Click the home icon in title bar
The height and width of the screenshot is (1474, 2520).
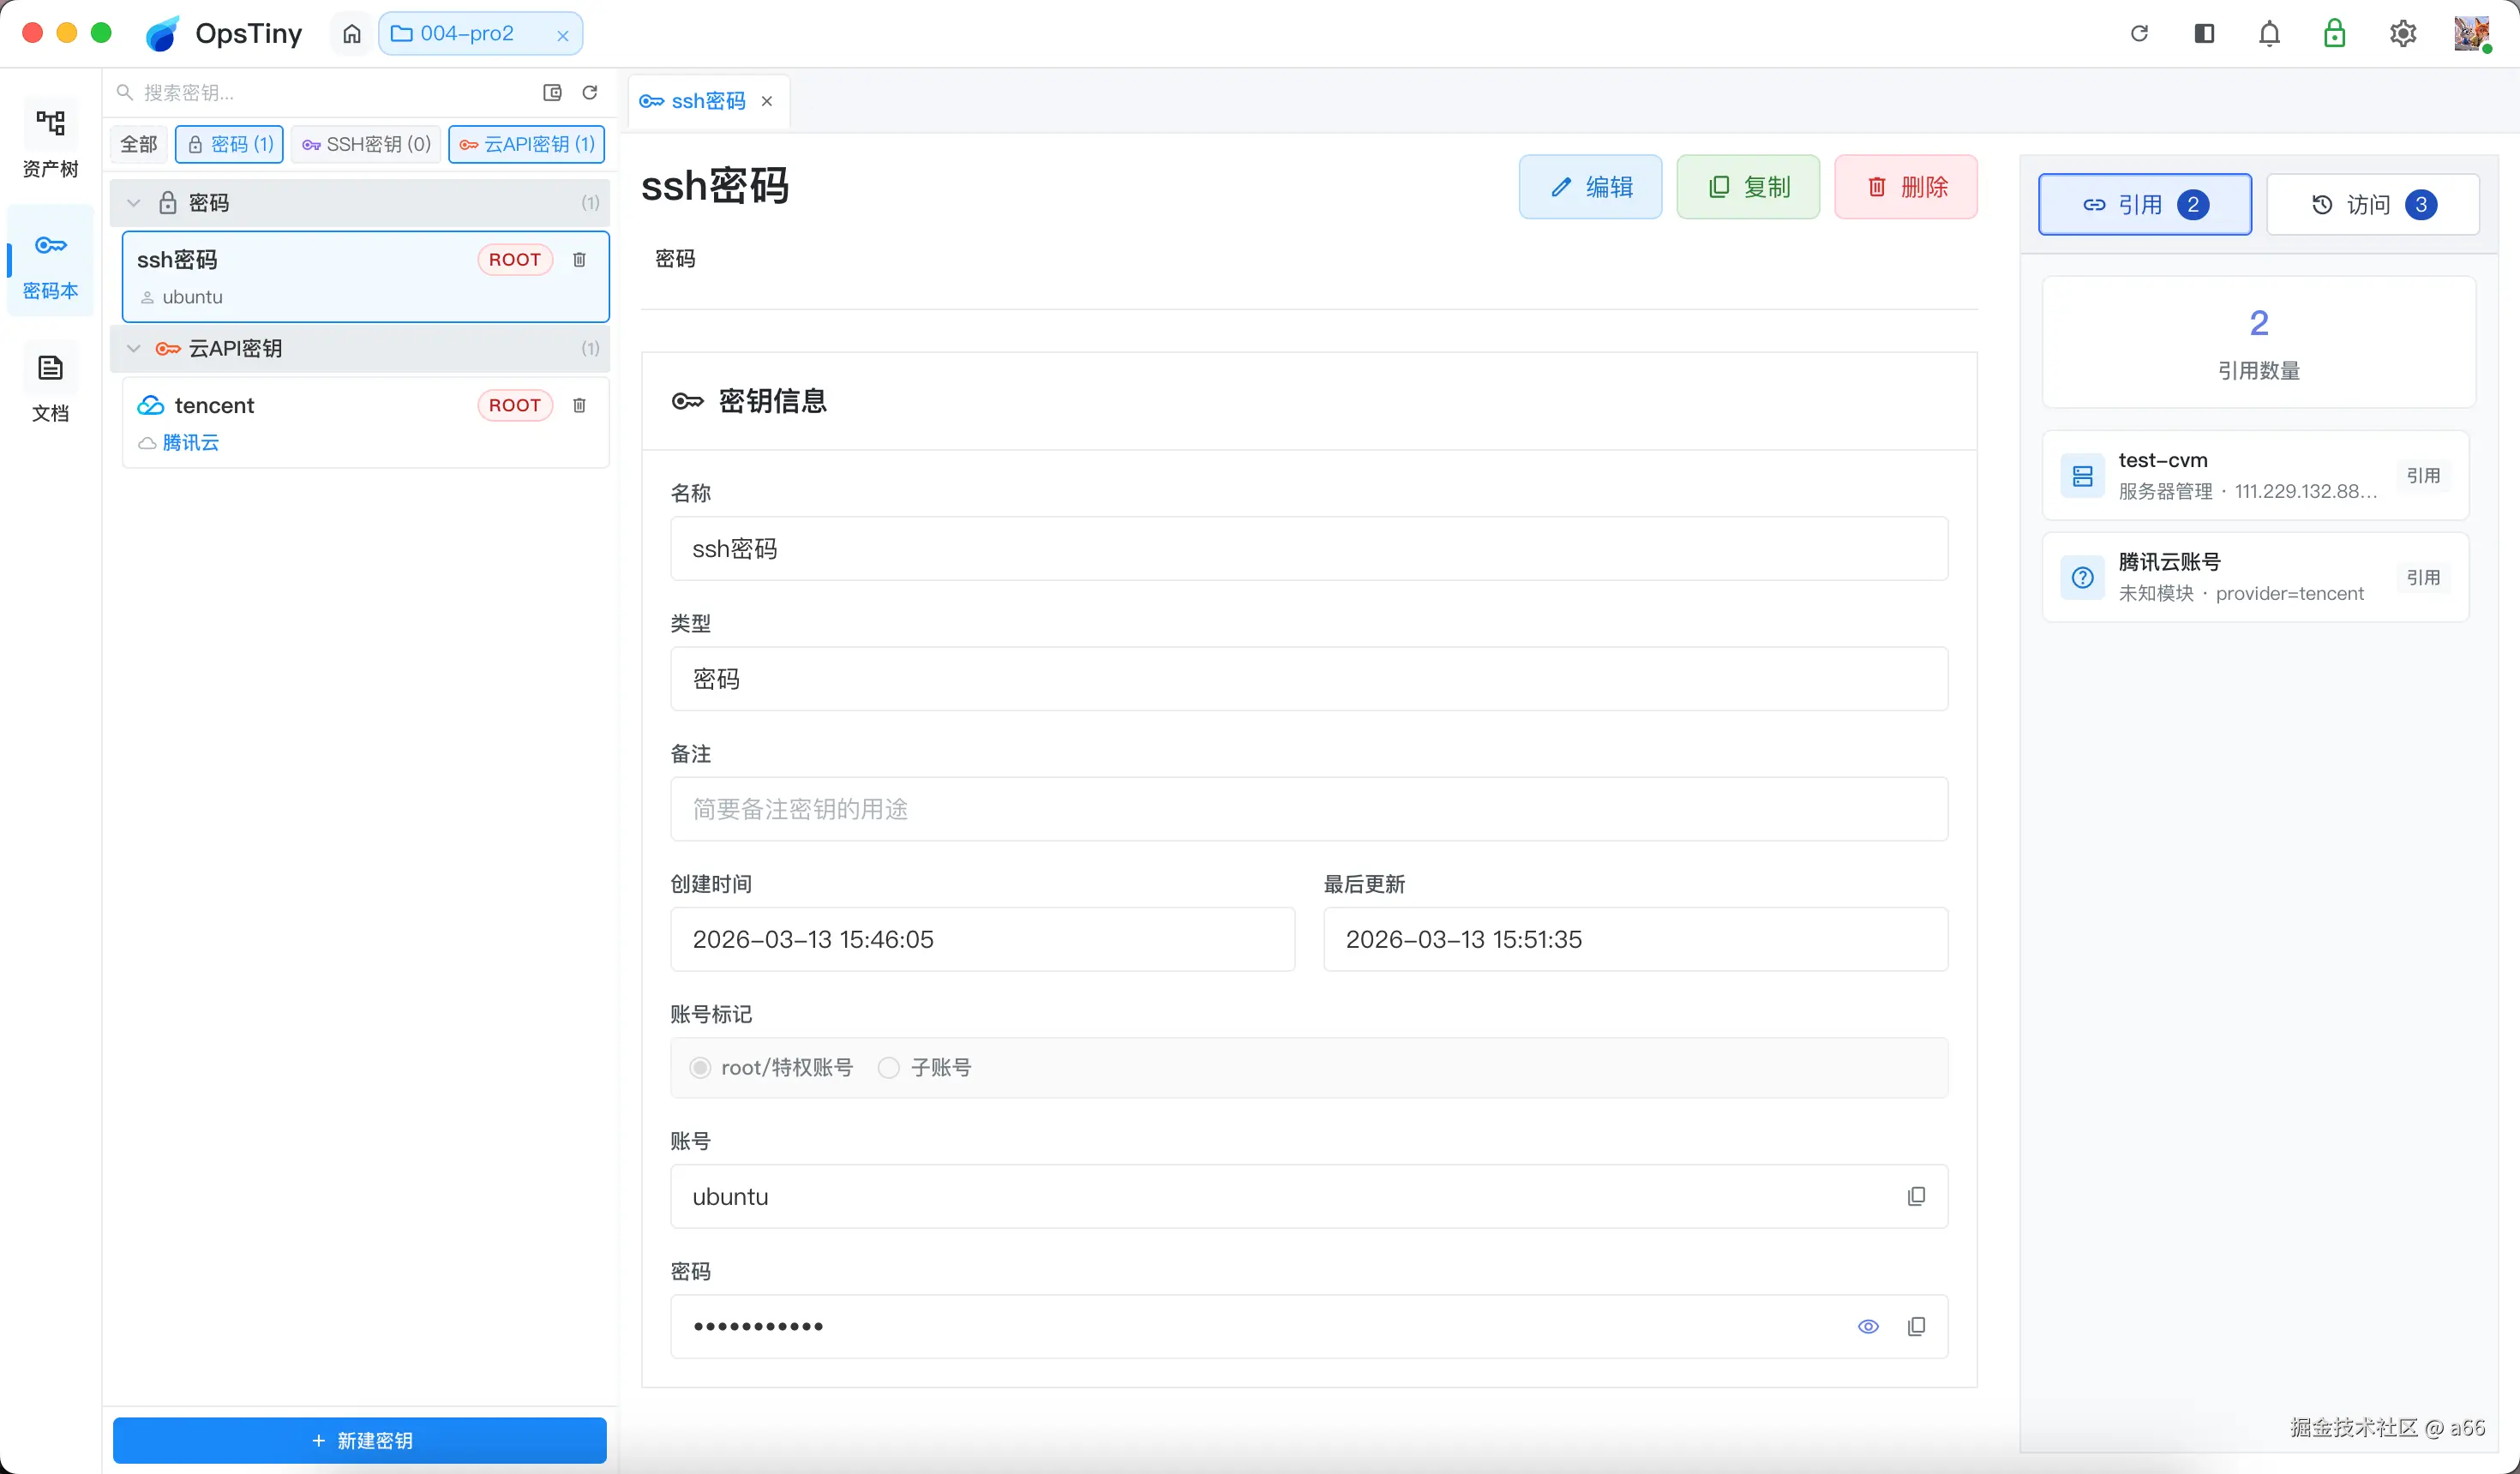352,34
